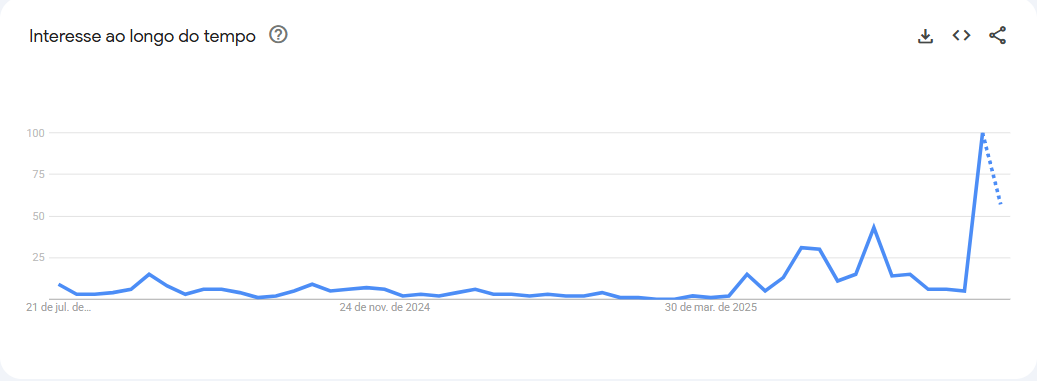1037x381 pixels.
Task: Click the share icon
Action: 997,36
